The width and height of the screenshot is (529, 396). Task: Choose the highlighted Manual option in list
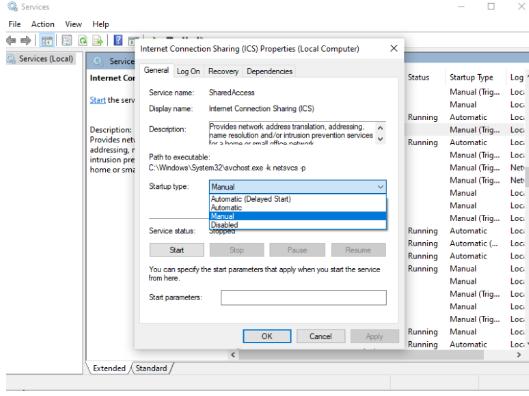click(x=298, y=216)
